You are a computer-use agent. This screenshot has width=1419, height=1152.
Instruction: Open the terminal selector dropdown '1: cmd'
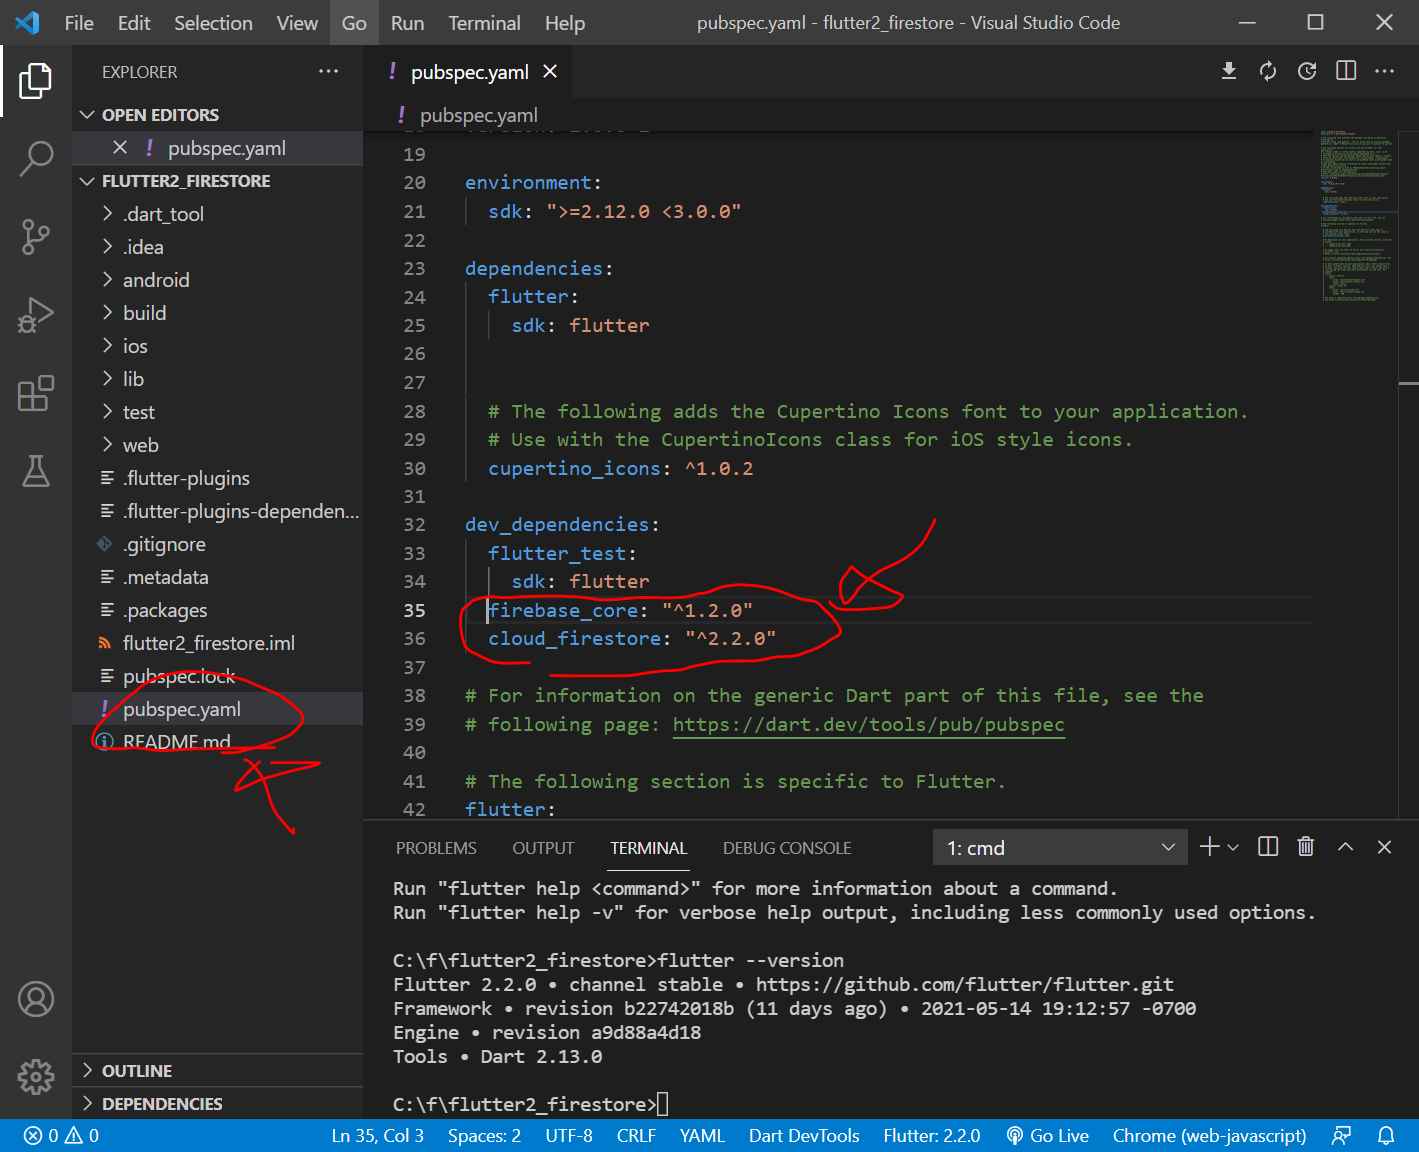tap(1059, 848)
